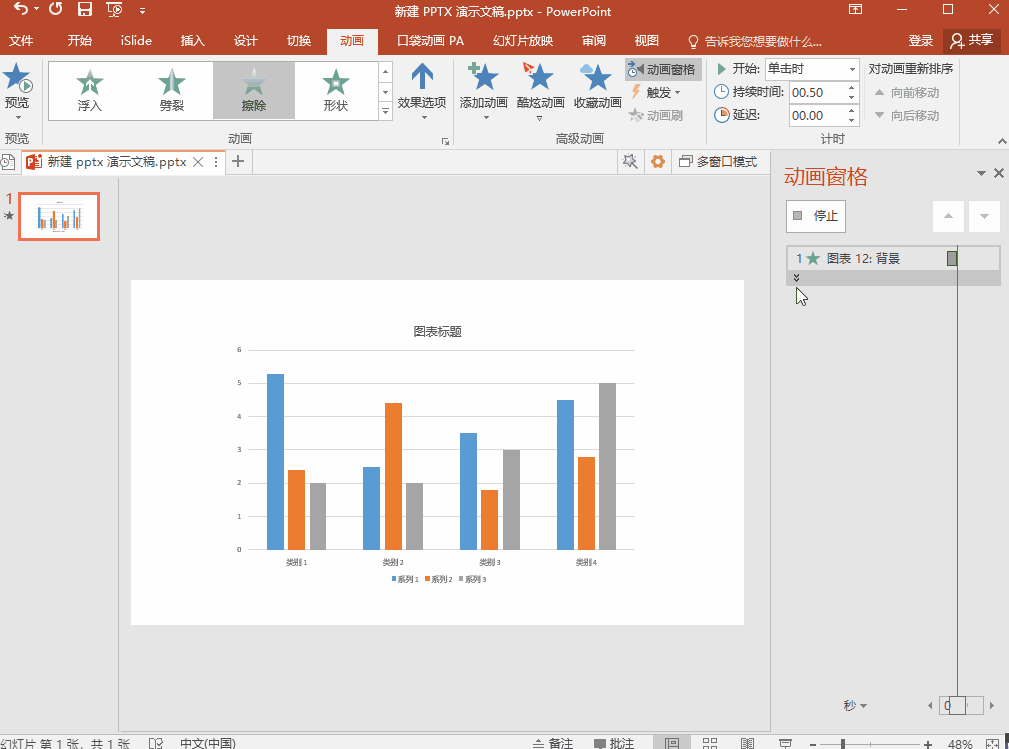This screenshot has width=1009, height=749.
Task: Open the Start timing dropdown (单击时)
Action: (x=811, y=69)
